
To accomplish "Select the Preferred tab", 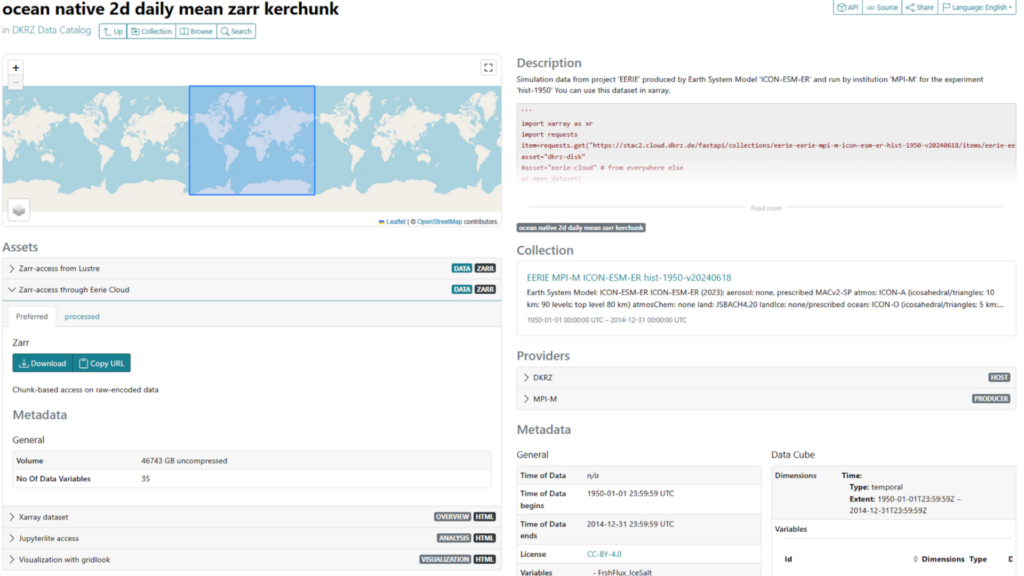I will (x=31, y=316).
